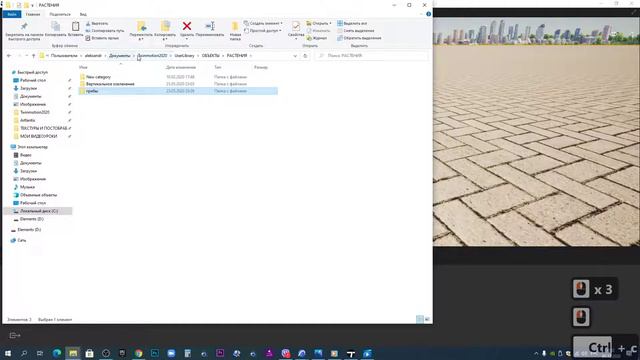The height and width of the screenshot is (360, 640).
Task: Open Twinmotion2020 in the navigation pane
Action: pyautogui.click(x=35, y=112)
